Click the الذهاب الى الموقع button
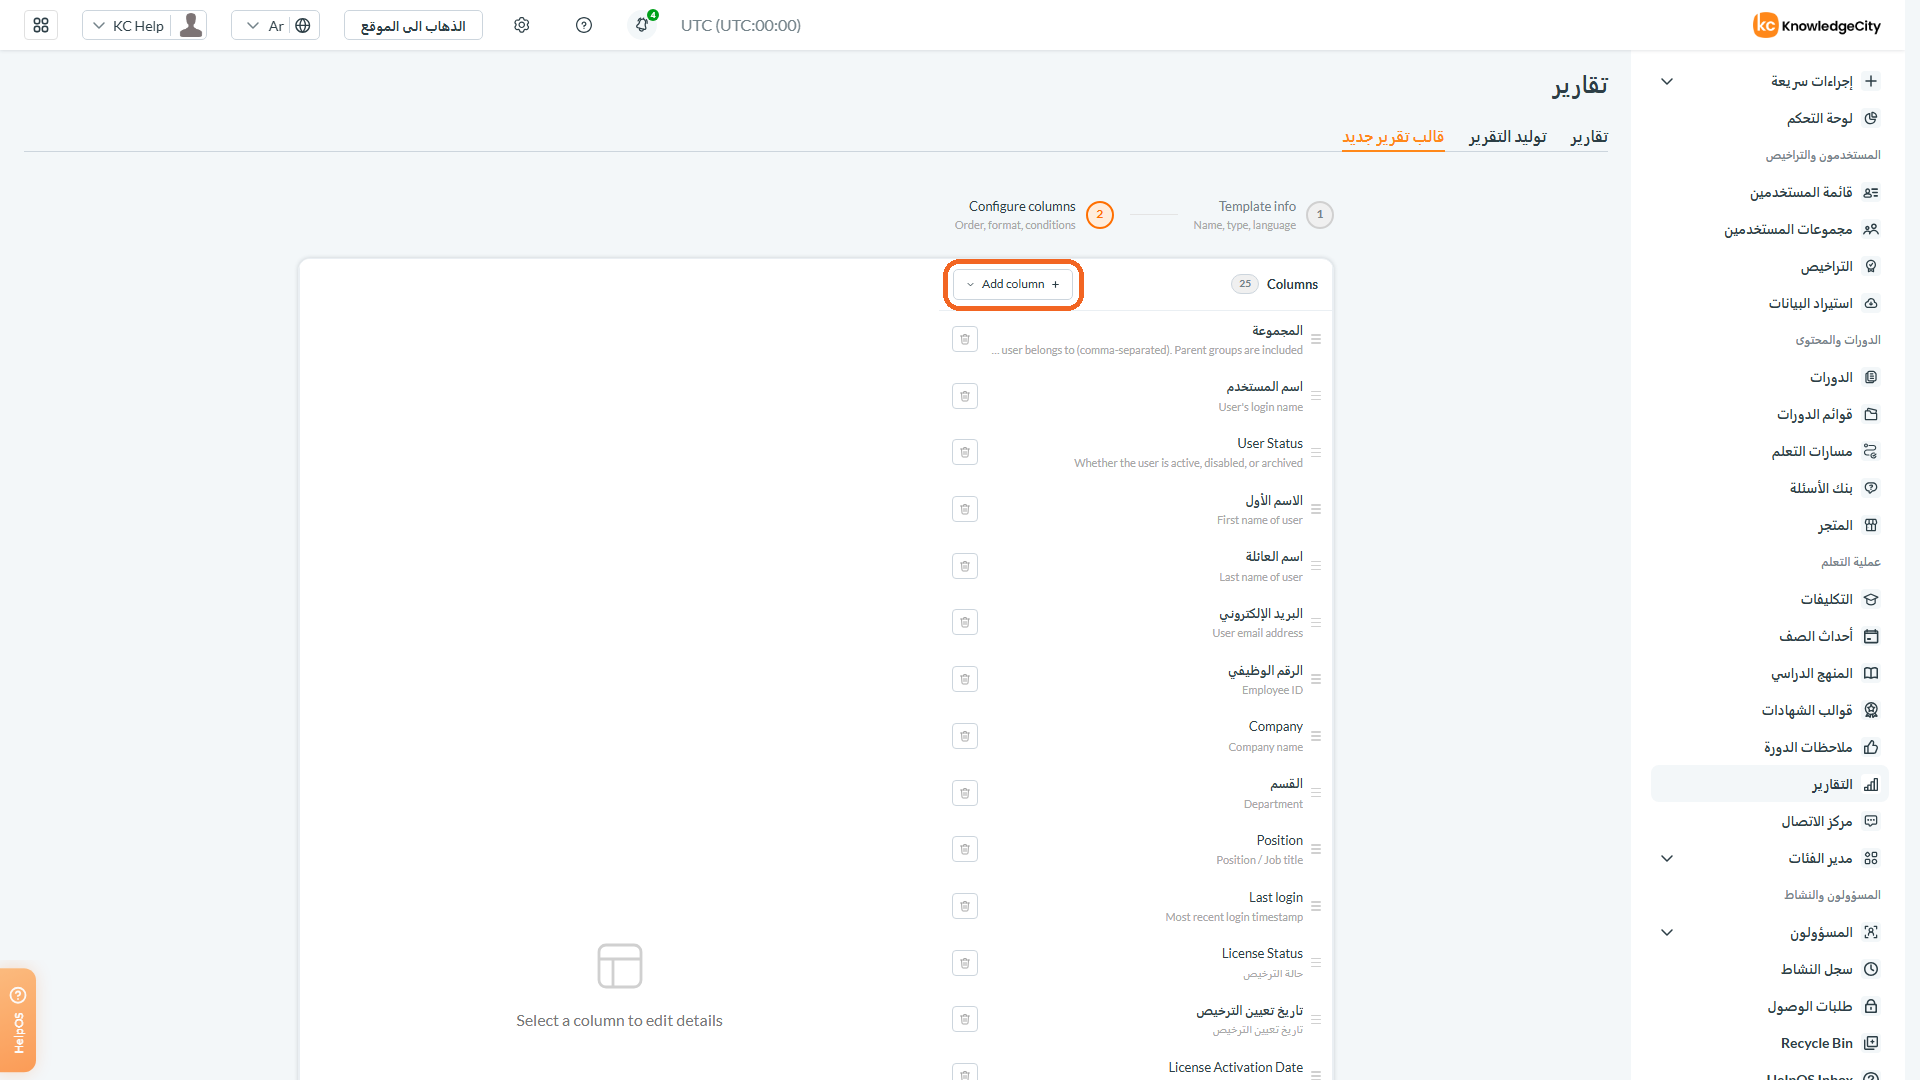Screen dimensions: 1920x1080 point(413,25)
